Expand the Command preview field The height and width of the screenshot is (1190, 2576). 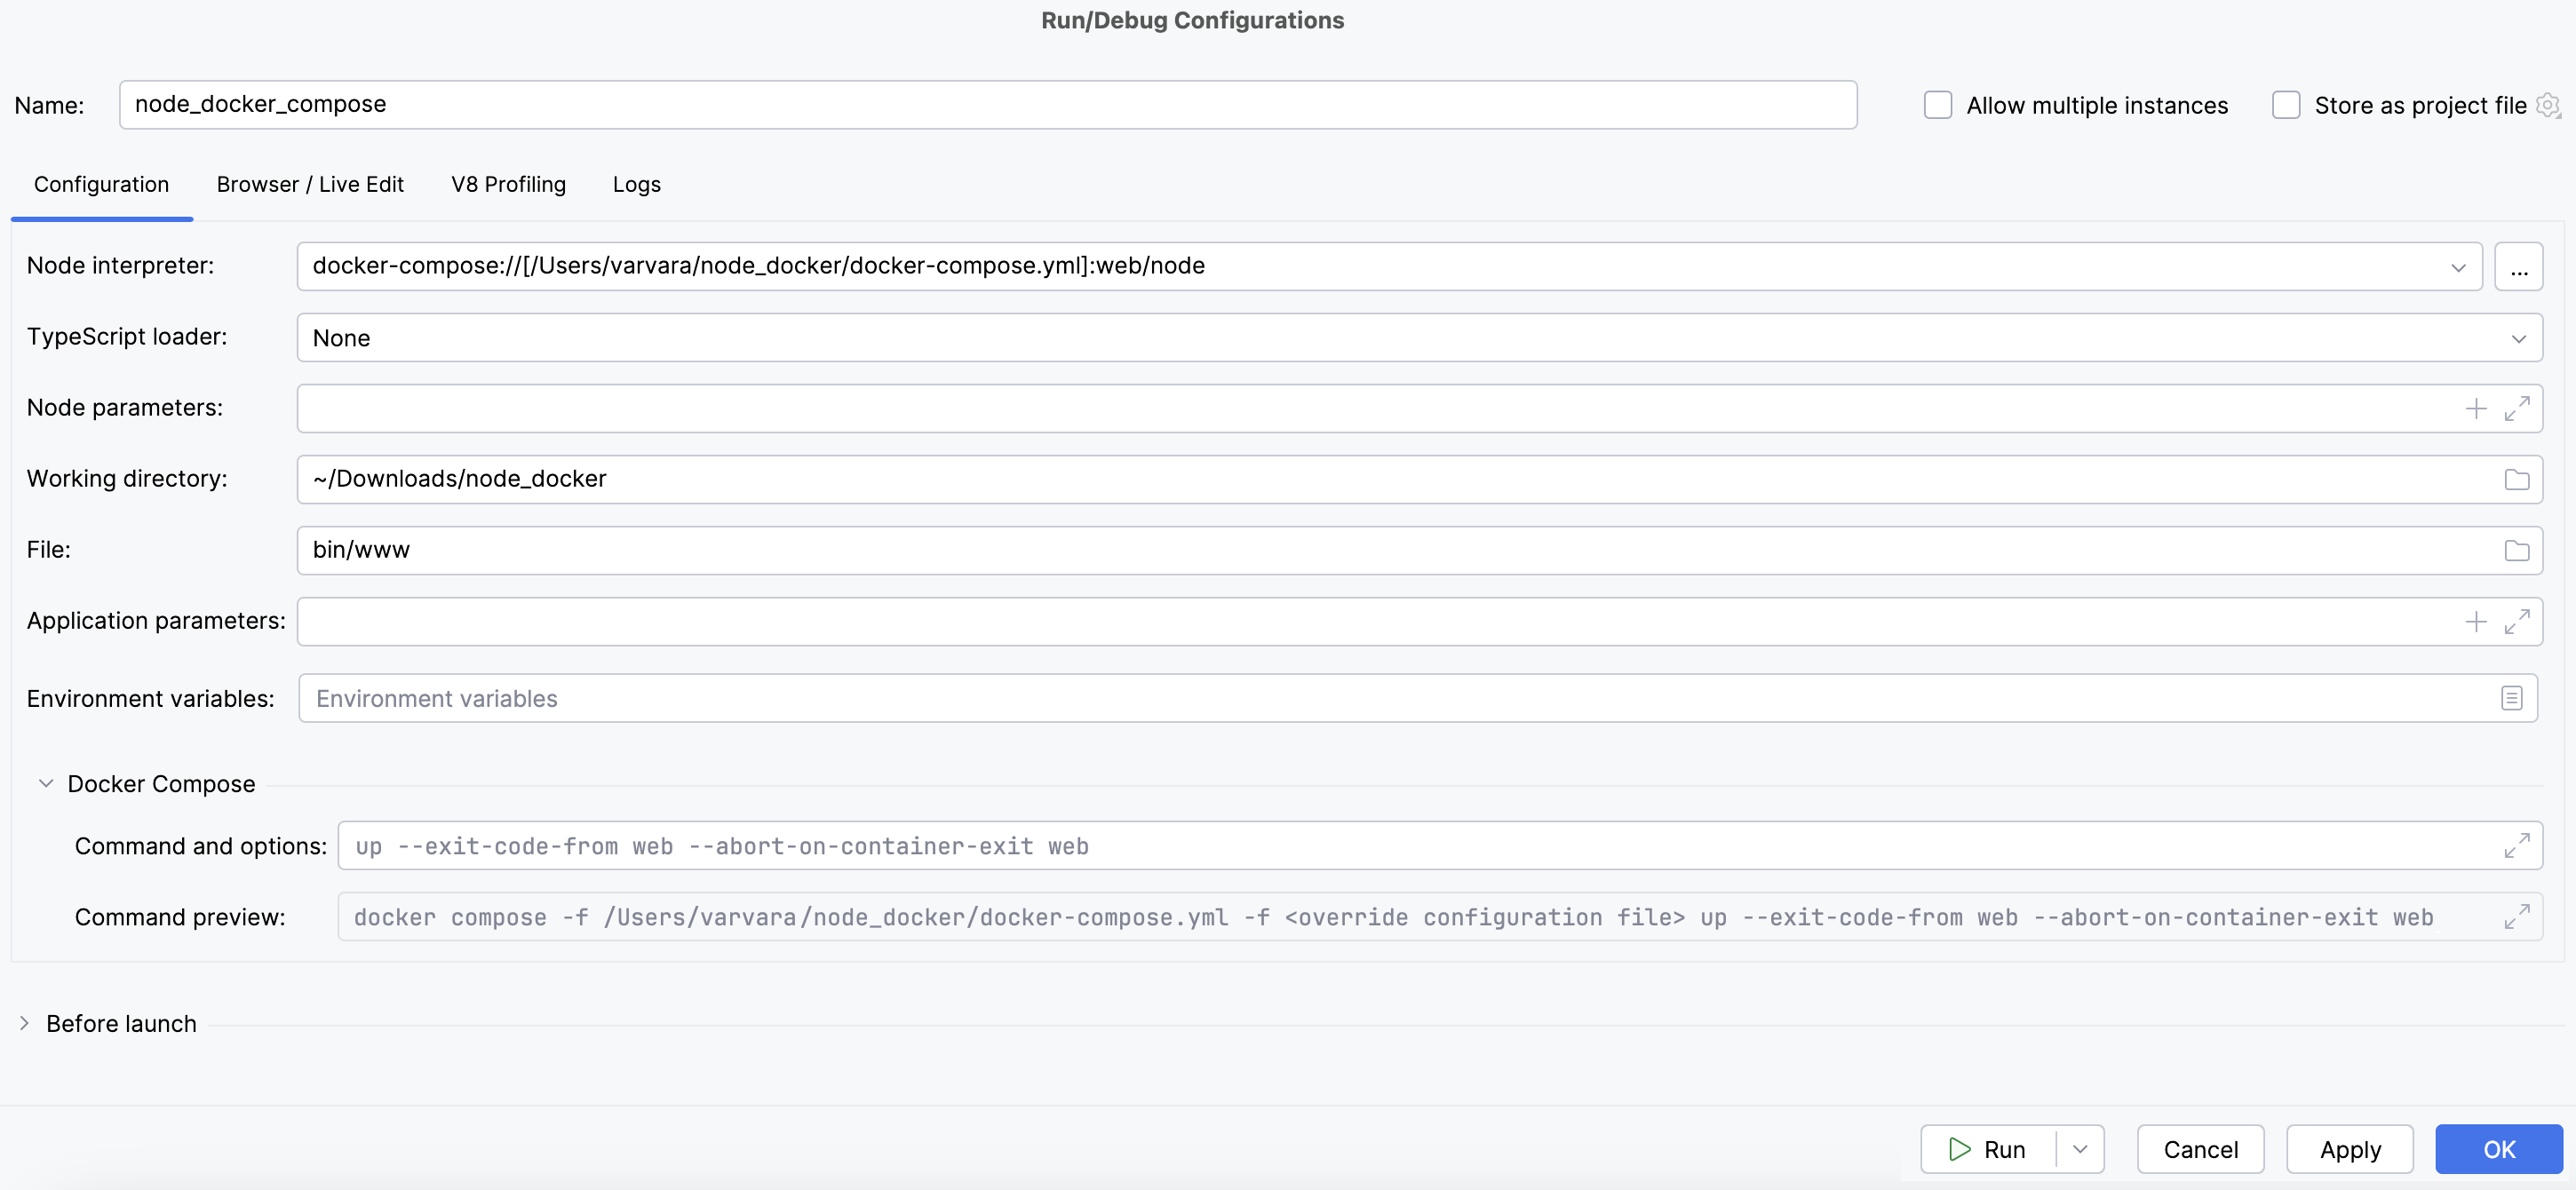[x=2517, y=916]
